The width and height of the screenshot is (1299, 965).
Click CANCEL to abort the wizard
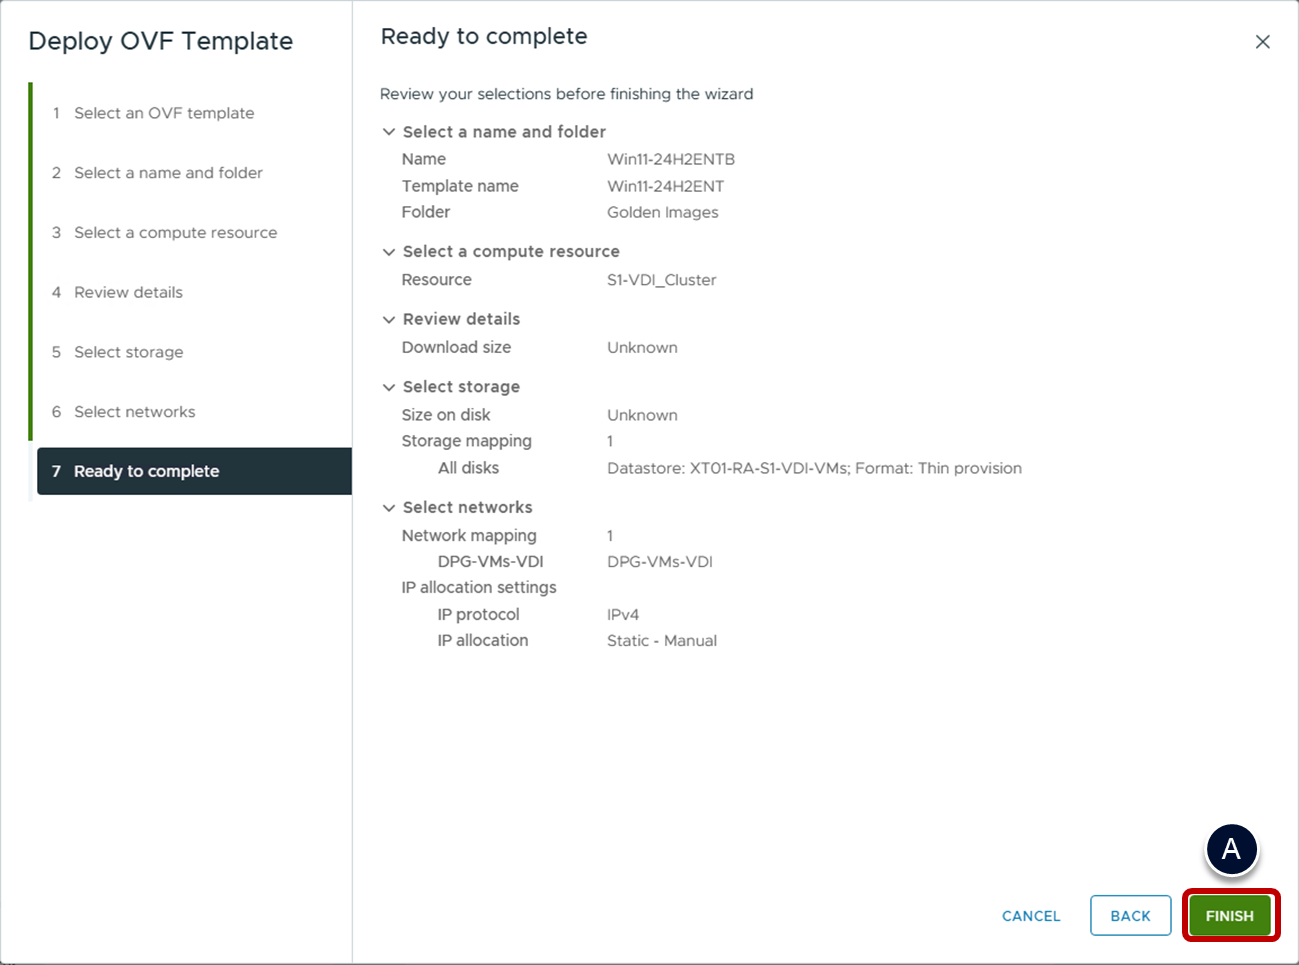coord(1031,916)
